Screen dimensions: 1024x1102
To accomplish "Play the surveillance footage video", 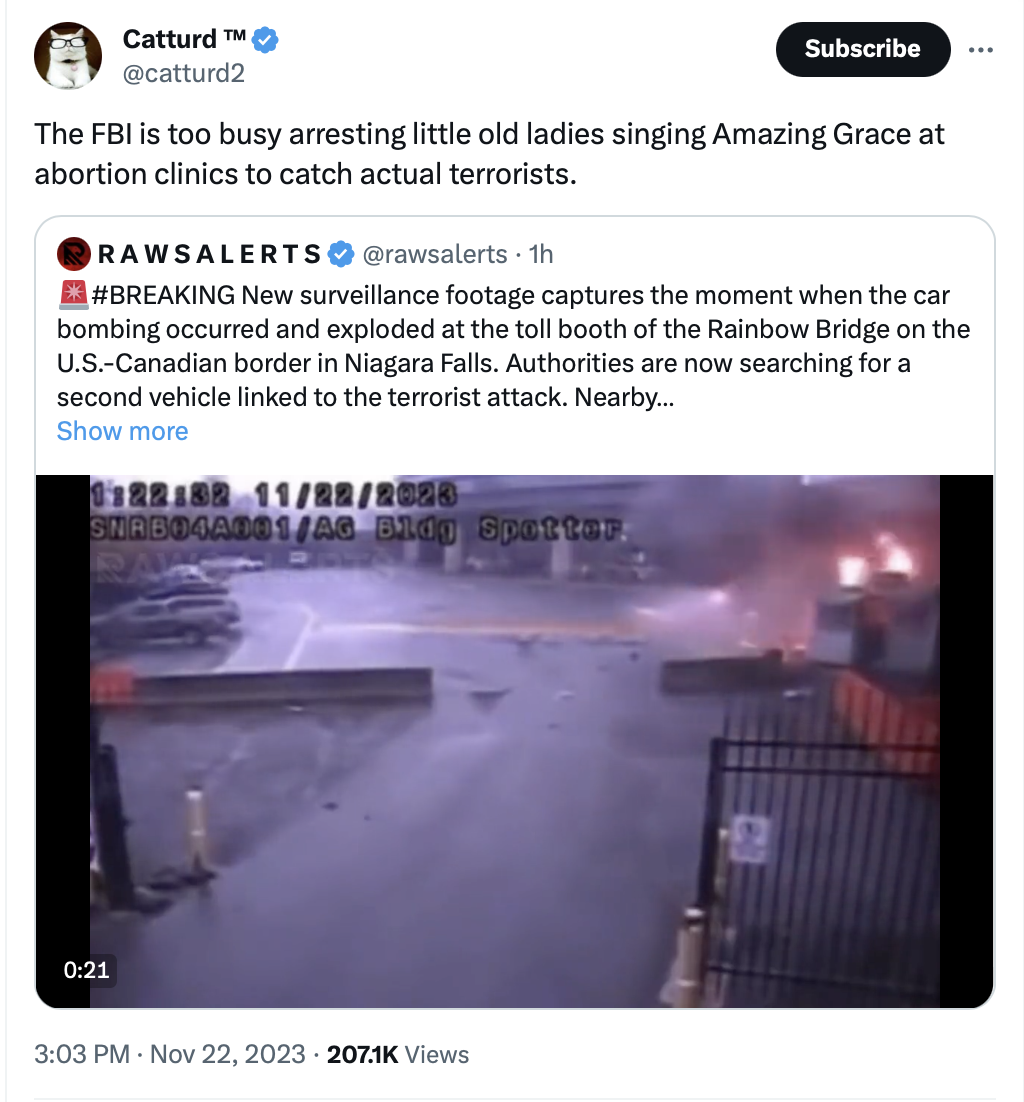I will (514, 741).
